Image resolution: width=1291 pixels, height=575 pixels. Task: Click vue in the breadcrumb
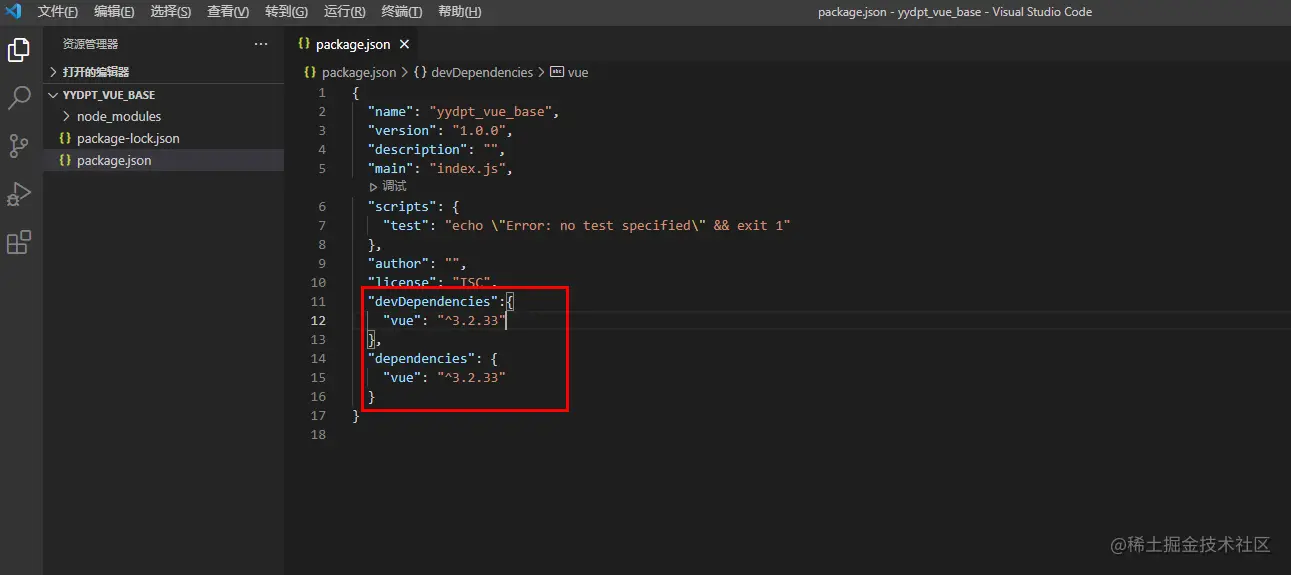click(x=578, y=73)
